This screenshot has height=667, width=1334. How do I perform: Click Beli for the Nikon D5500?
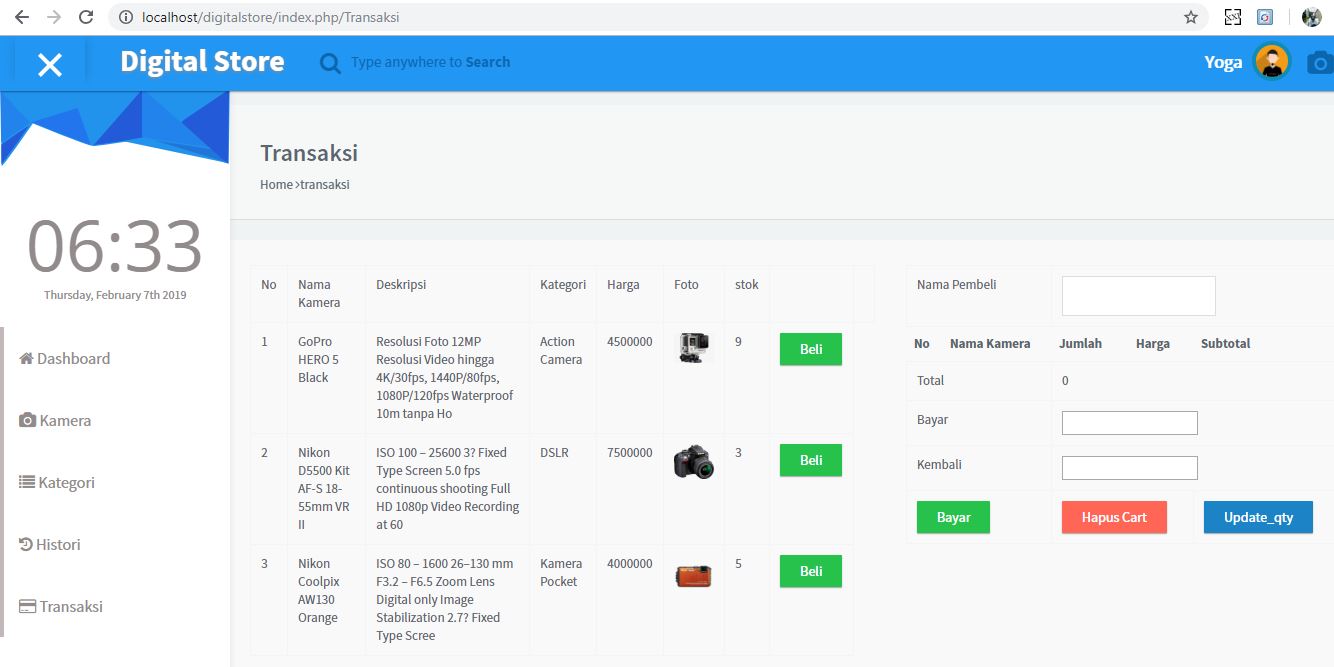810,460
